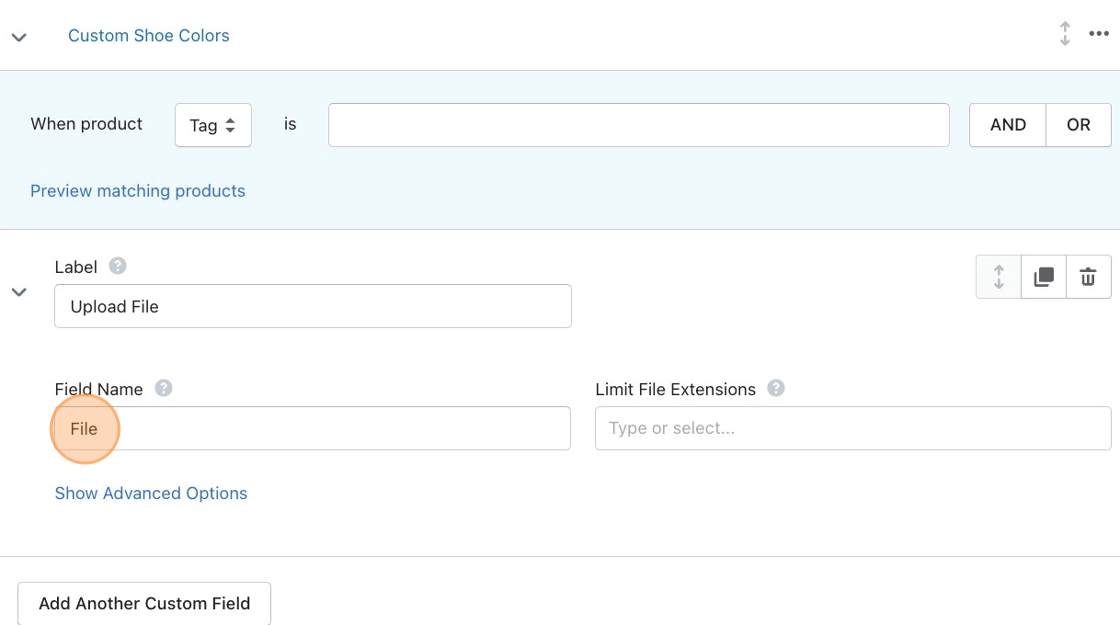Image resolution: width=1120 pixels, height=625 pixels.
Task: Collapse the Upload File field chevron
Action: pos(19,292)
